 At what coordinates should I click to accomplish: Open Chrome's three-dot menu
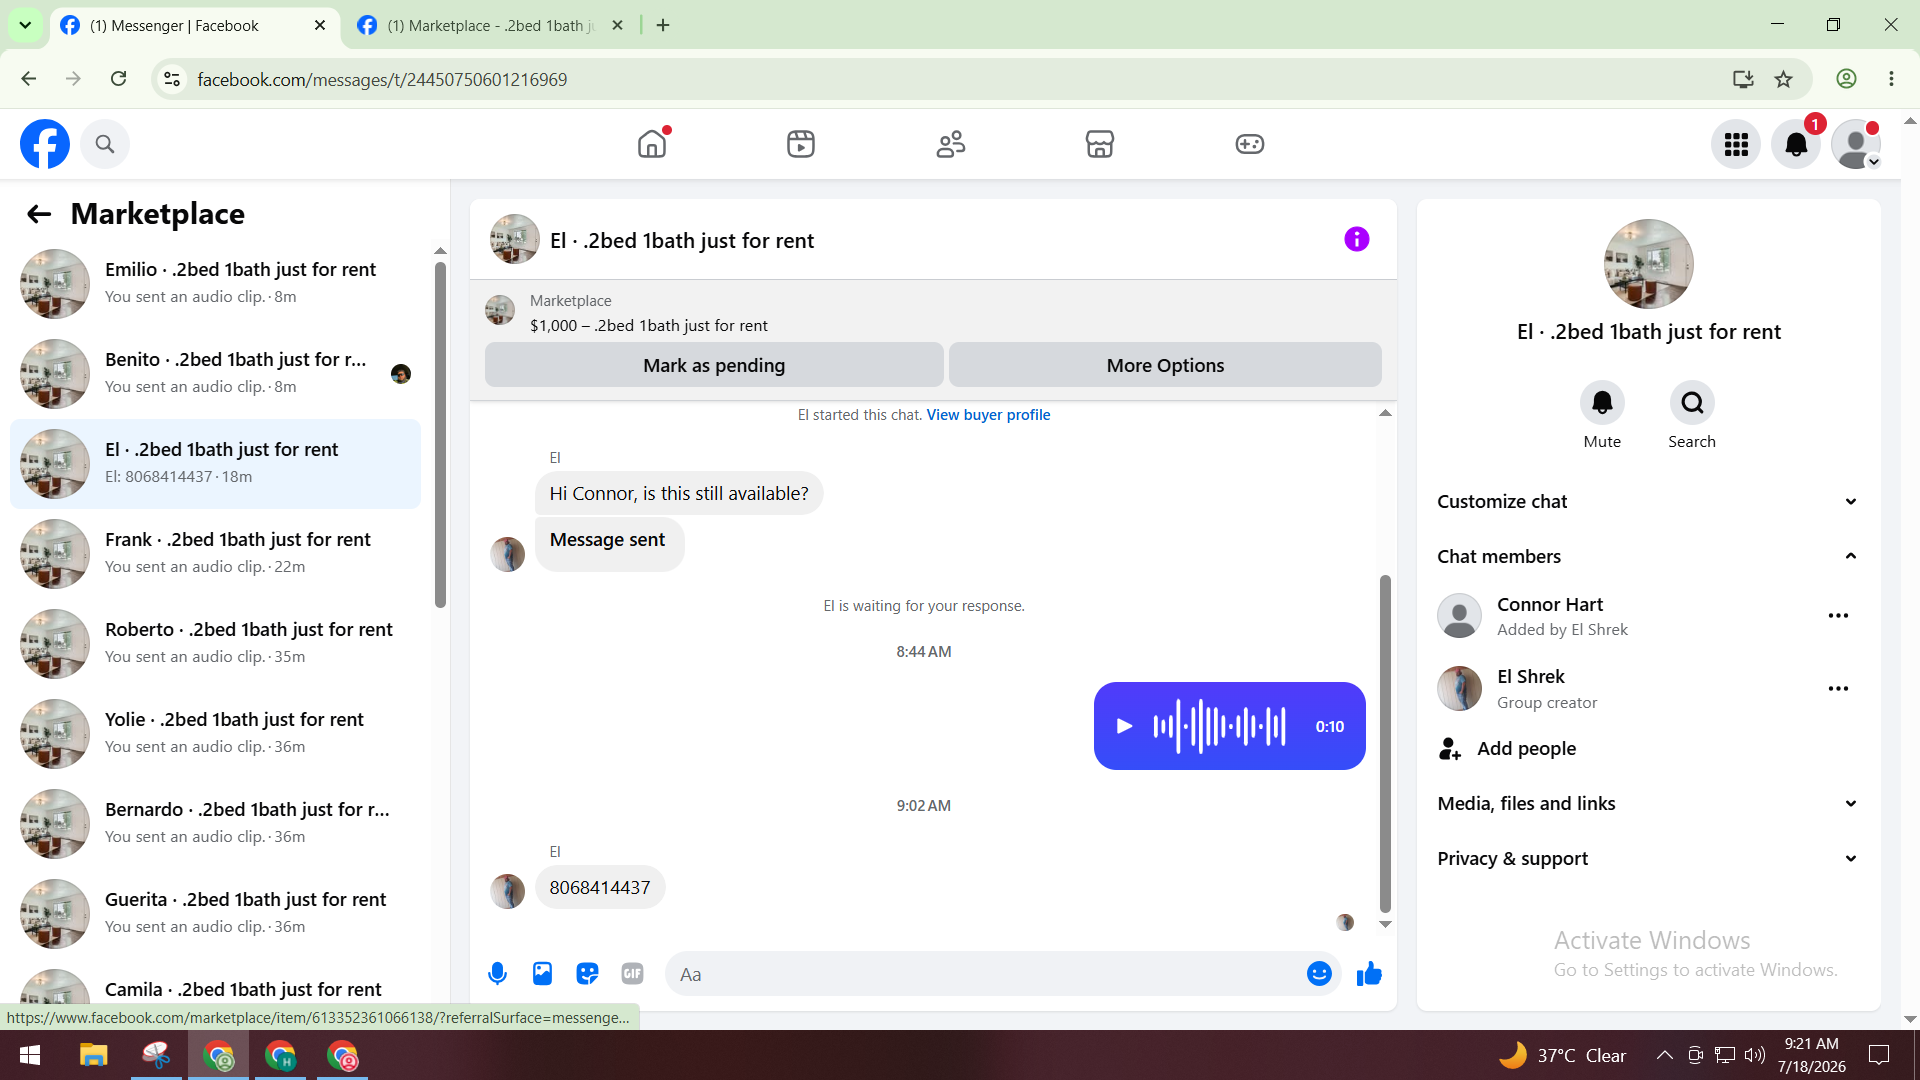click(1891, 79)
